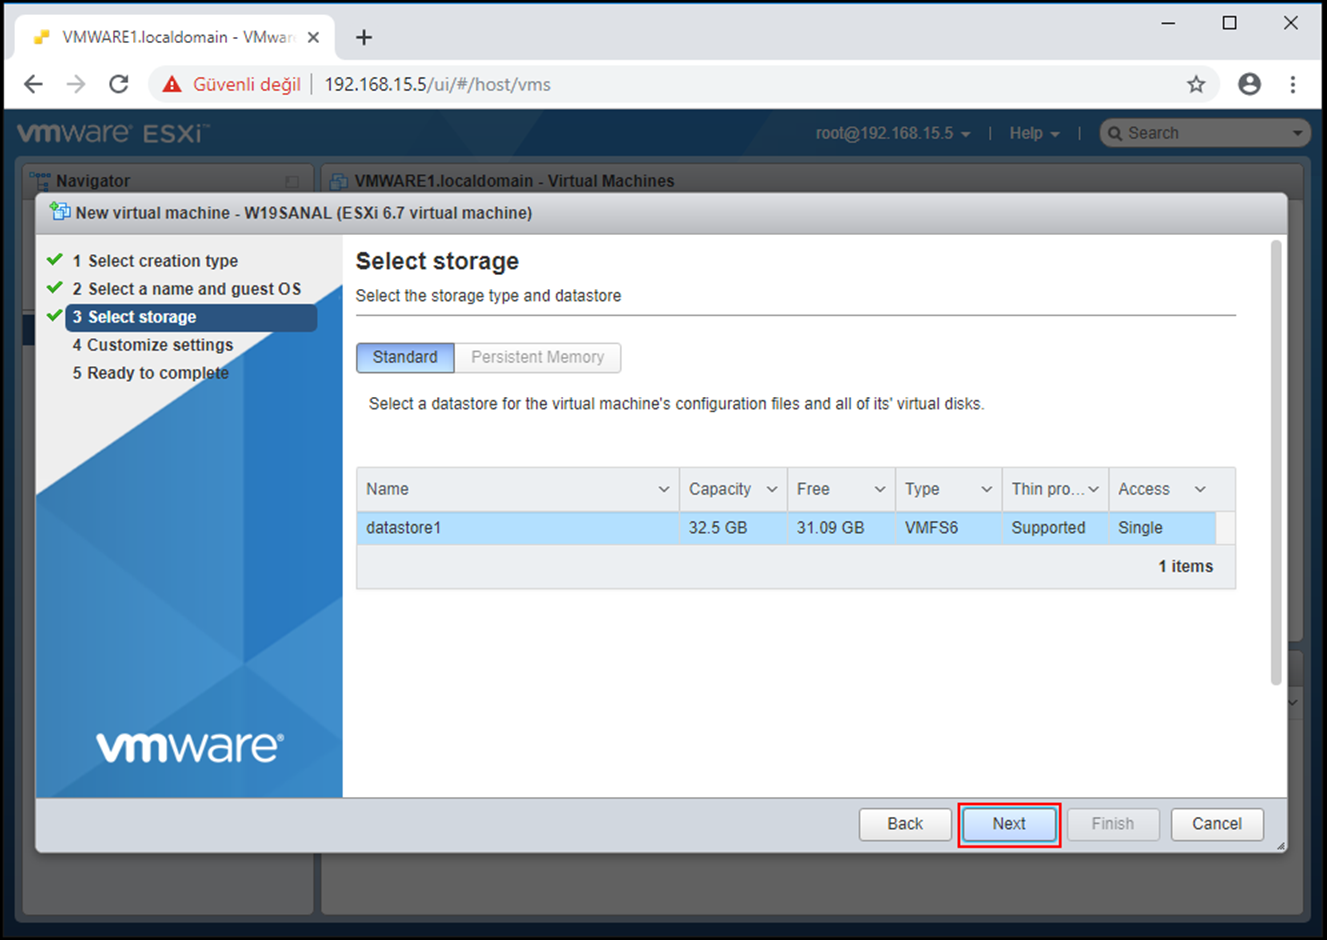
Task: Minimize the browser window
Action: pyautogui.click(x=1168, y=23)
